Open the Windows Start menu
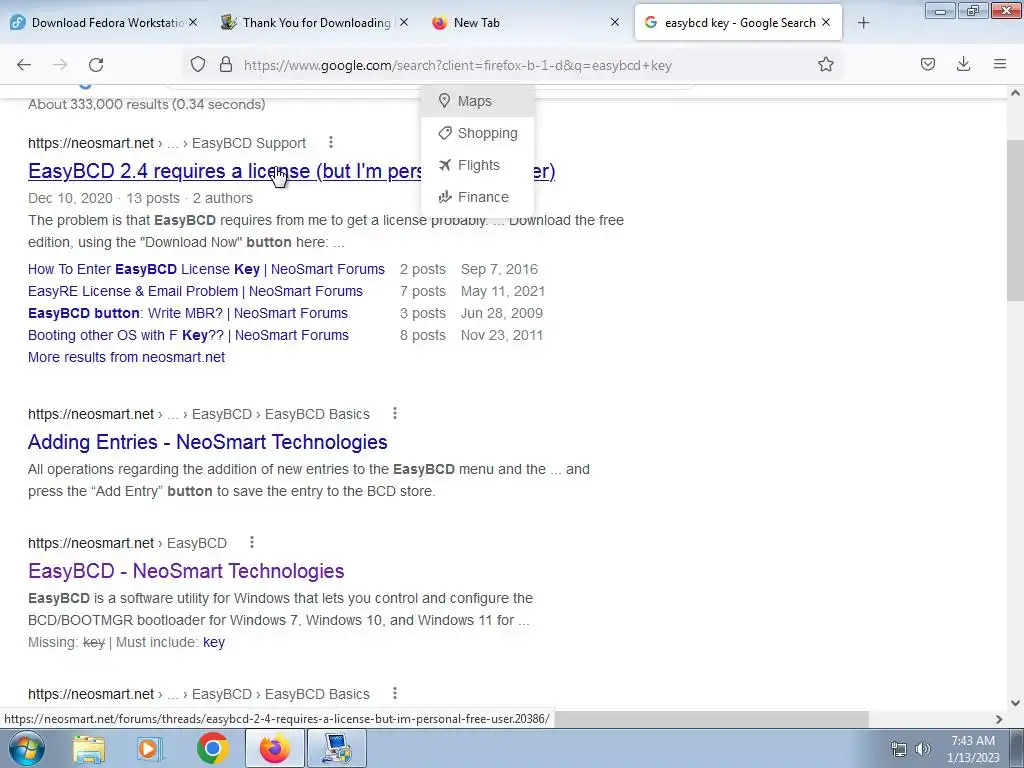 (26, 748)
